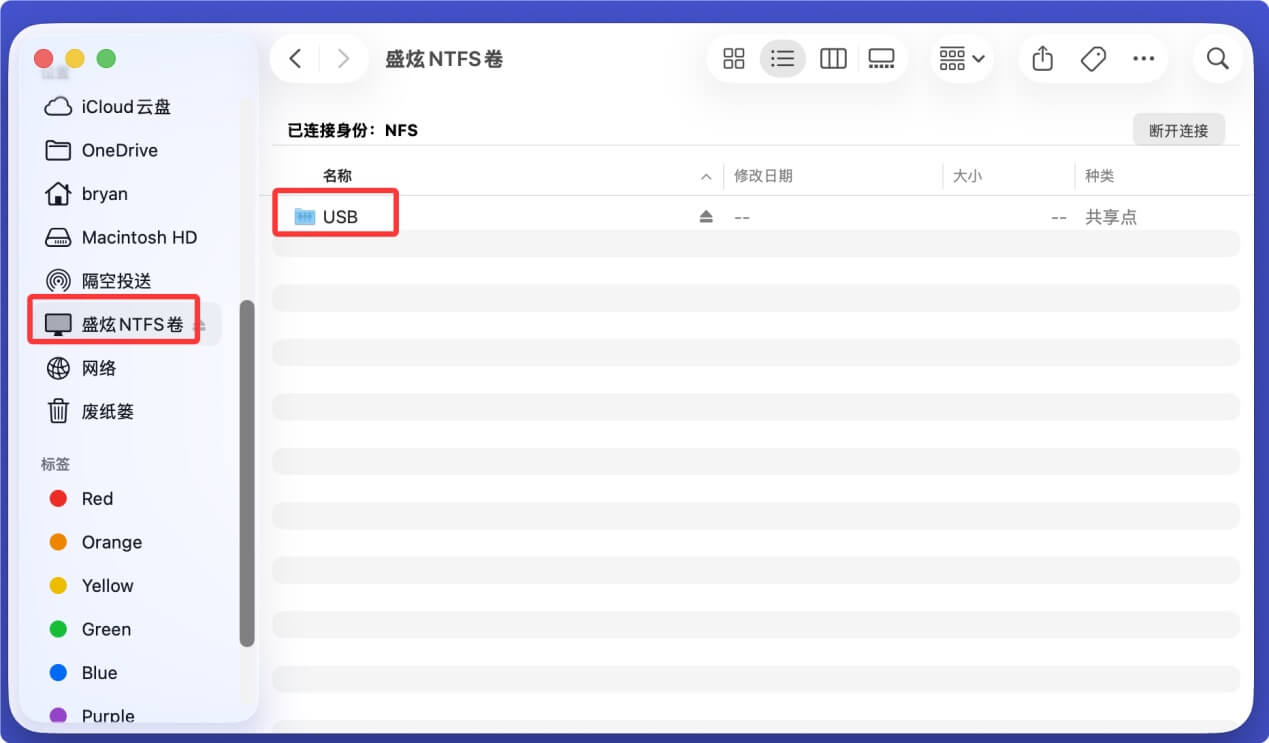1269x743 pixels.
Task: Open Search with the magnifier icon
Action: tap(1218, 59)
